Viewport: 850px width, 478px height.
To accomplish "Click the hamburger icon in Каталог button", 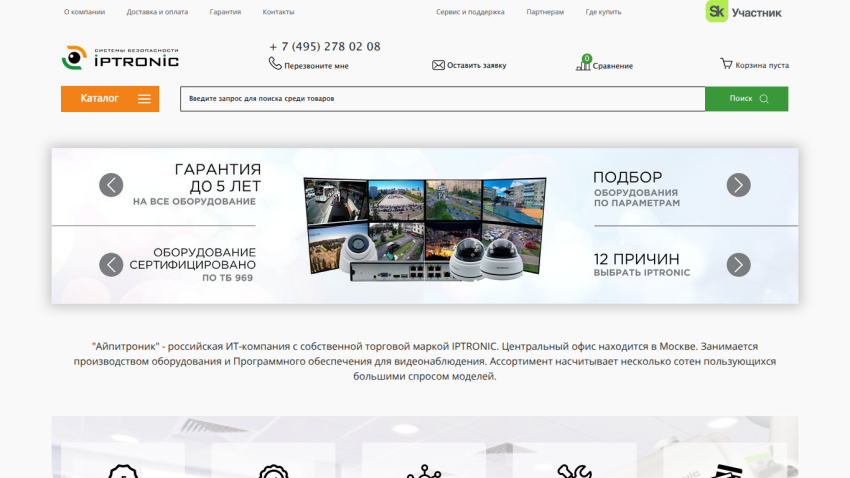I will (144, 99).
